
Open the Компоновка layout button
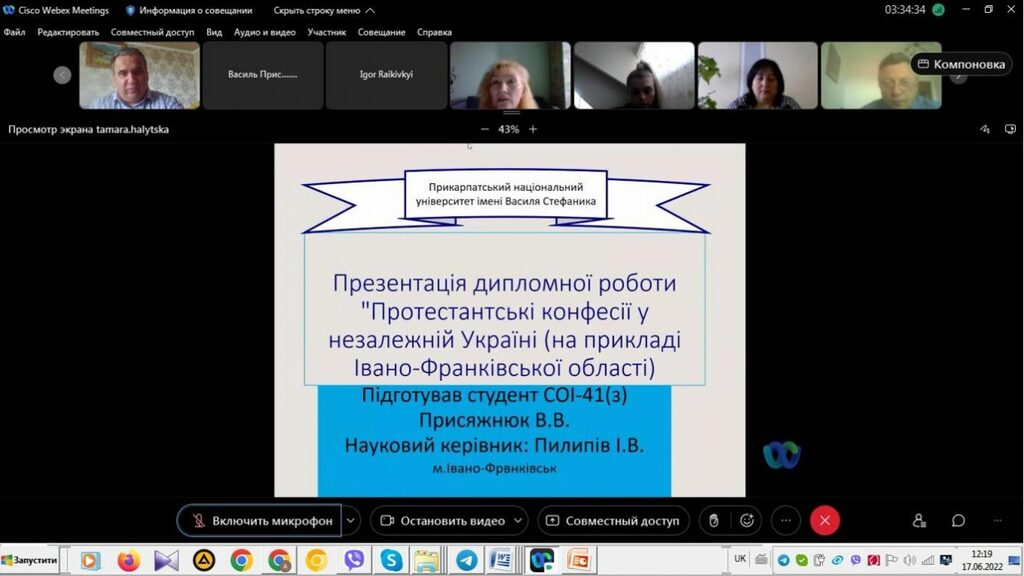coord(961,64)
